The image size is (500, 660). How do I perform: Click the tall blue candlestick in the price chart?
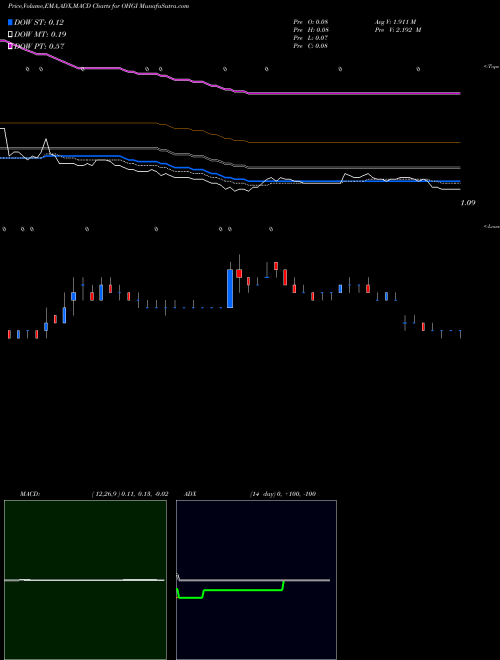(x=230, y=288)
